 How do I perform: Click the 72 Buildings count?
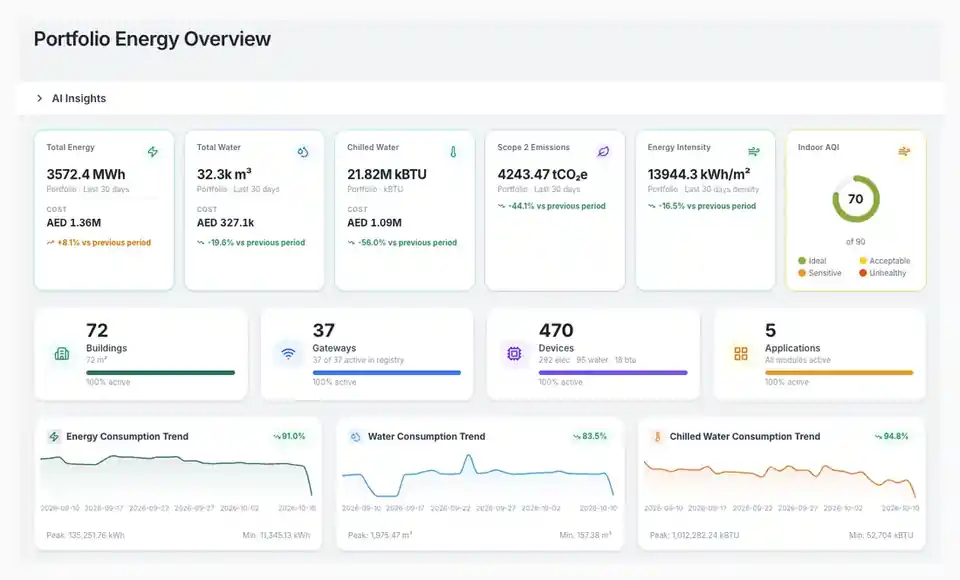click(97, 331)
